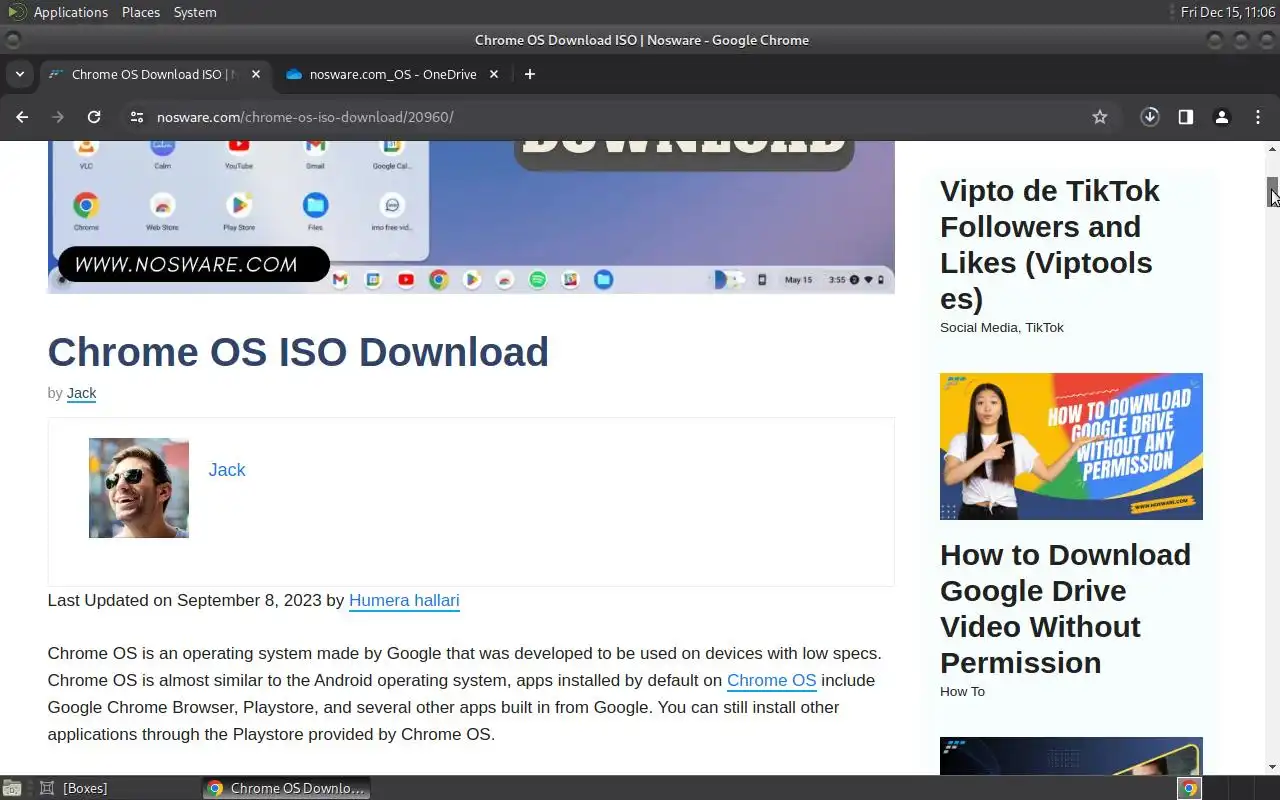Open Chrome downloads icon
The image size is (1280, 800).
coord(1150,117)
